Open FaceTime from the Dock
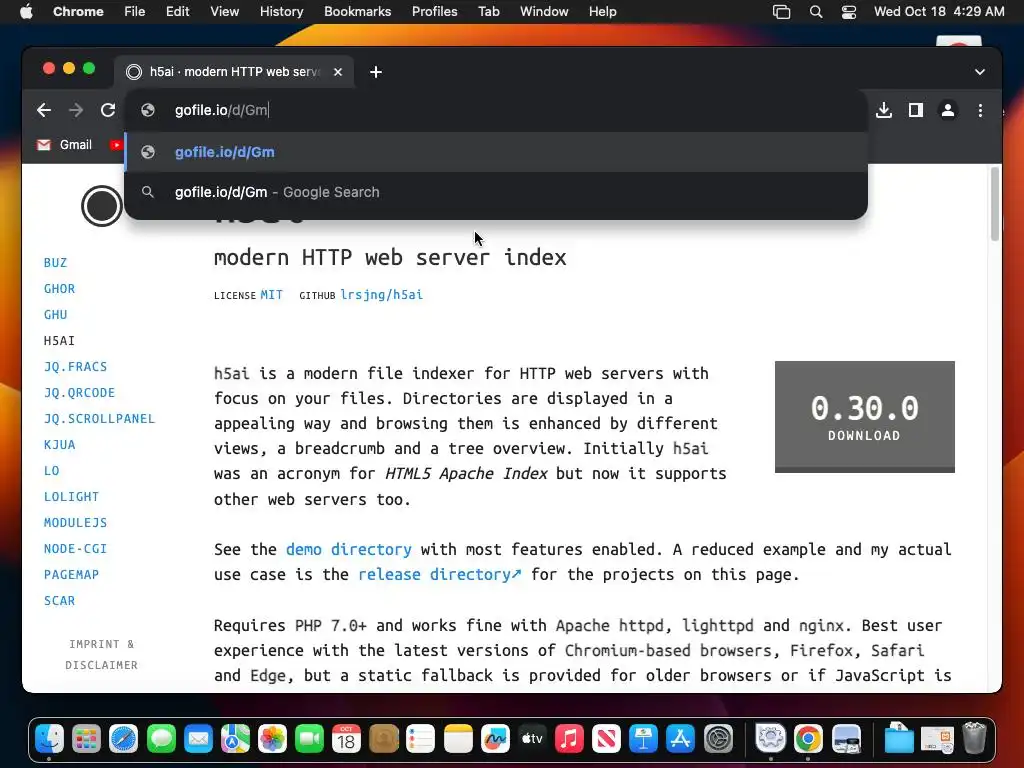Viewport: 1024px width, 768px height. click(310, 739)
